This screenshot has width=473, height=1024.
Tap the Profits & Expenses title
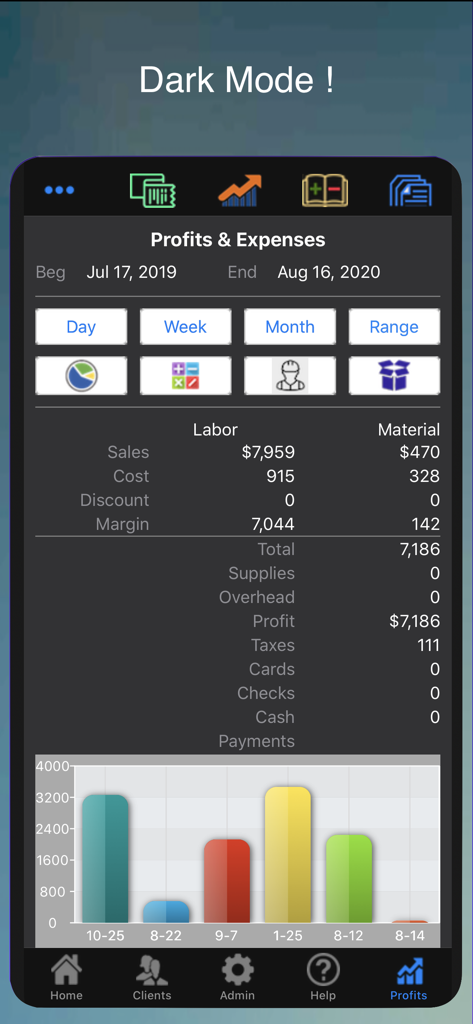[x=238, y=240]
